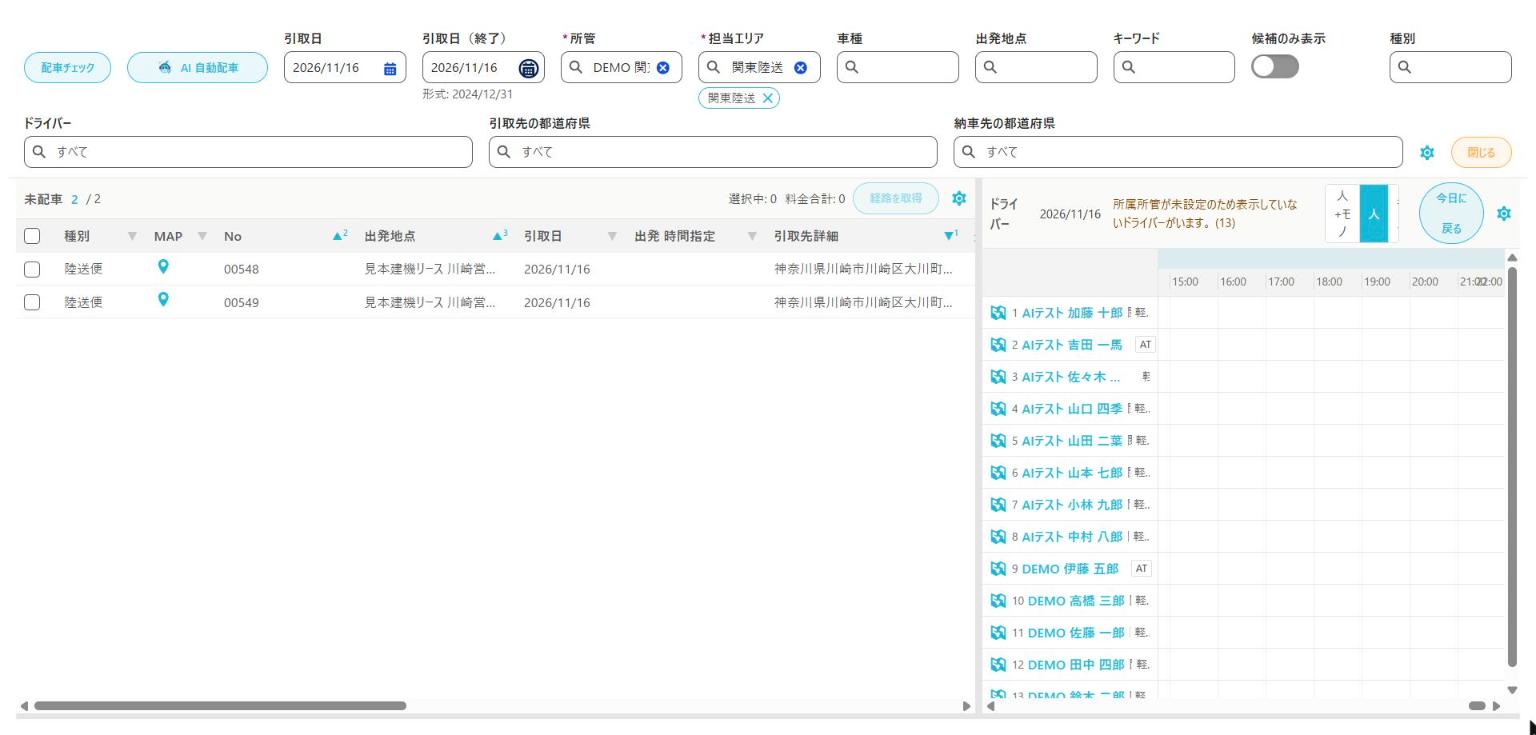Show map pin for order 00549
The width and height of the screenshot is (1536, 735).
tap(163, 301)
